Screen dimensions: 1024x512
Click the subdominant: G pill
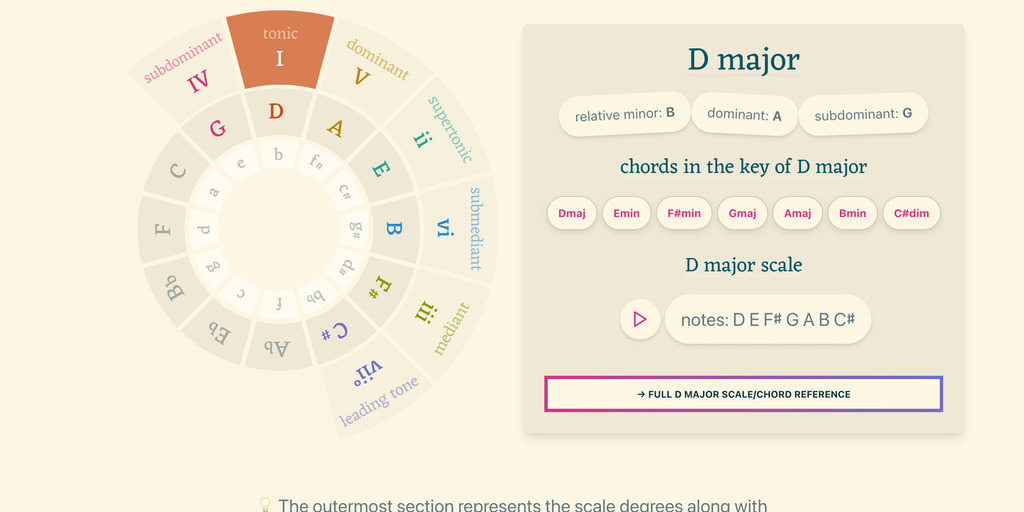pos(863,115)
